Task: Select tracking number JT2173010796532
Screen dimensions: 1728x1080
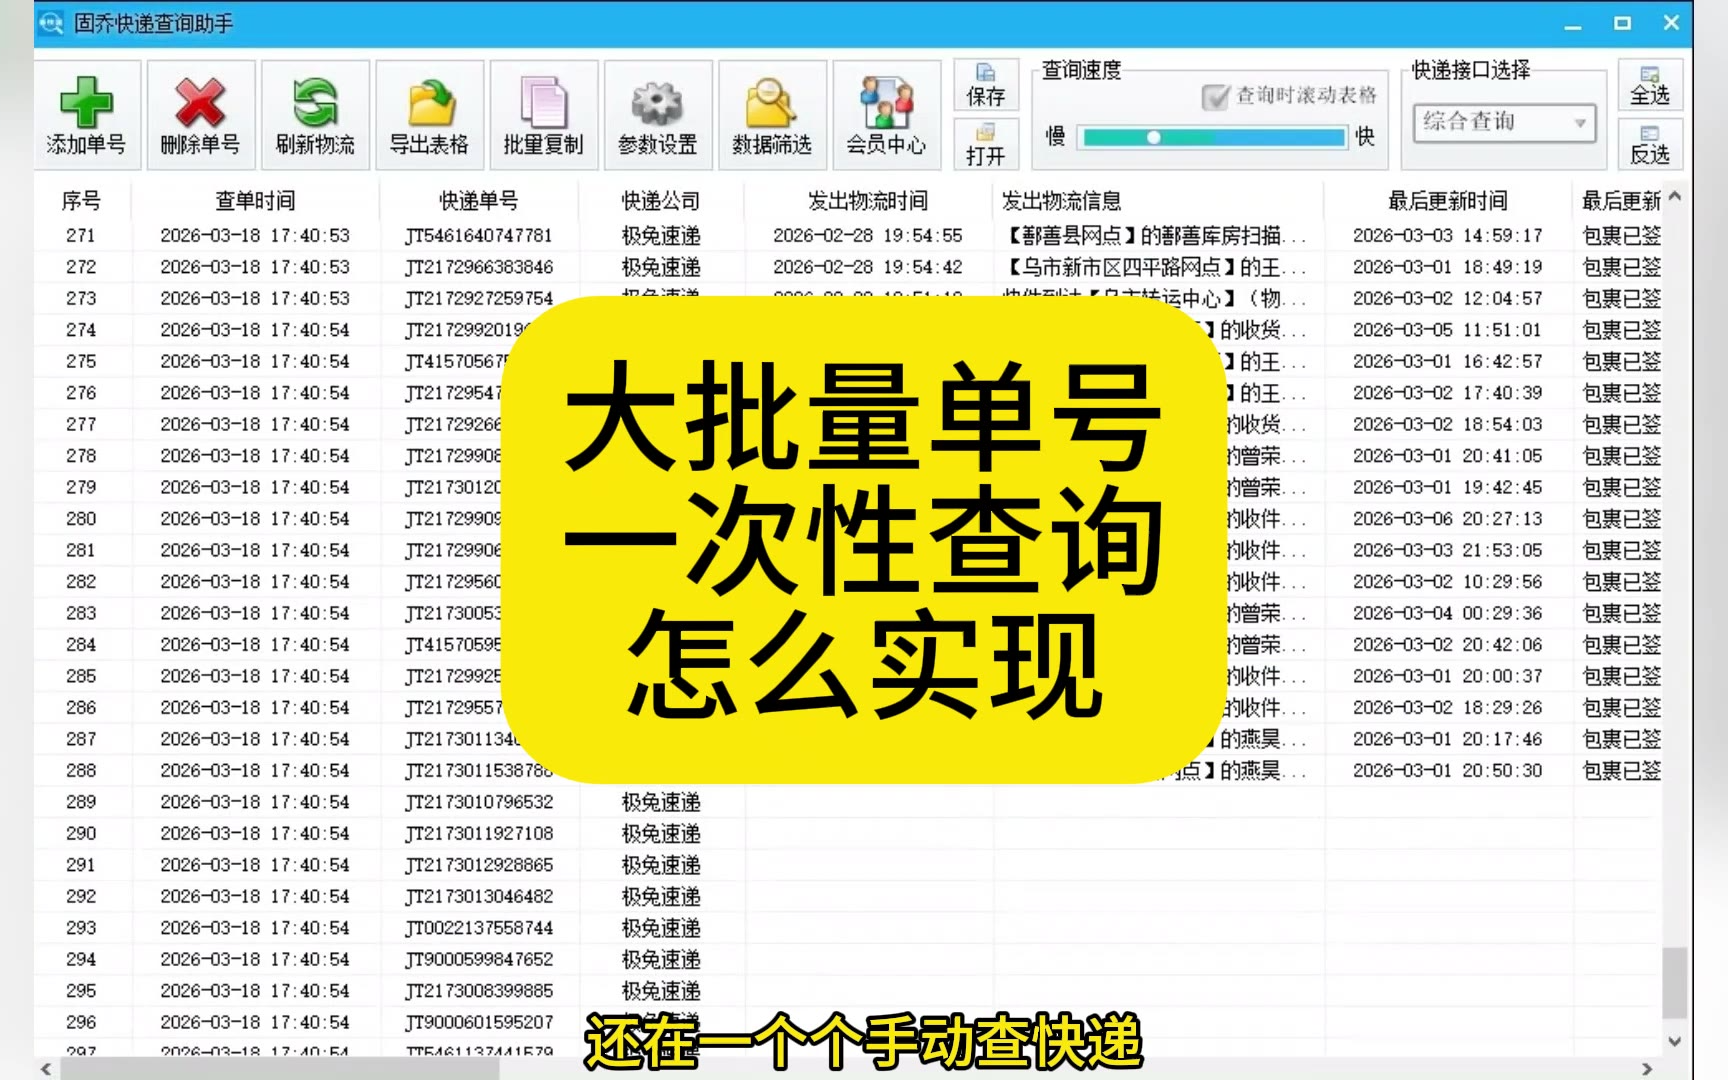Action: coord(479,802)
